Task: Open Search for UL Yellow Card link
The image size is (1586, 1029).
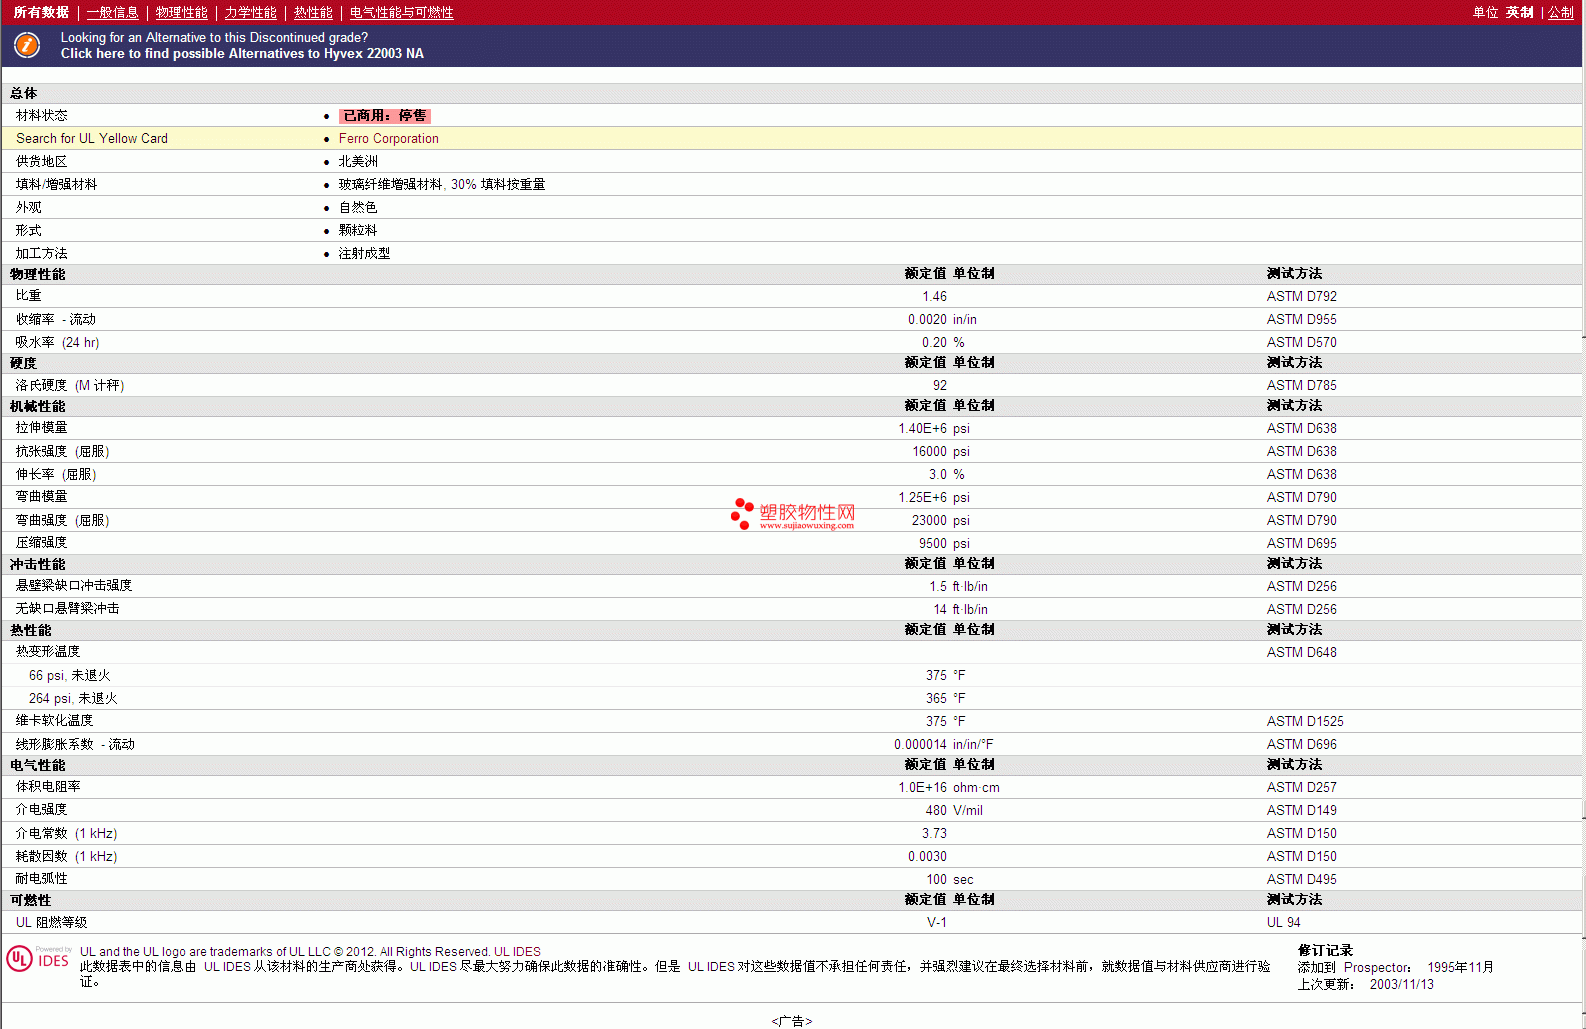Action: 92,139
